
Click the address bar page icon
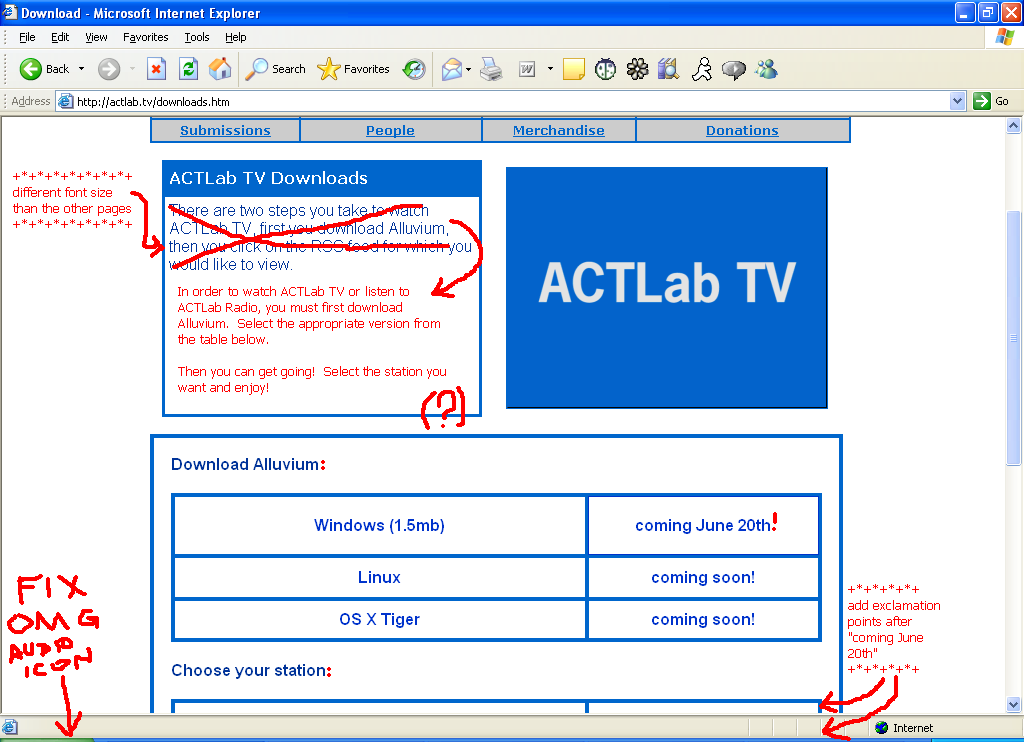click(65, 101)
